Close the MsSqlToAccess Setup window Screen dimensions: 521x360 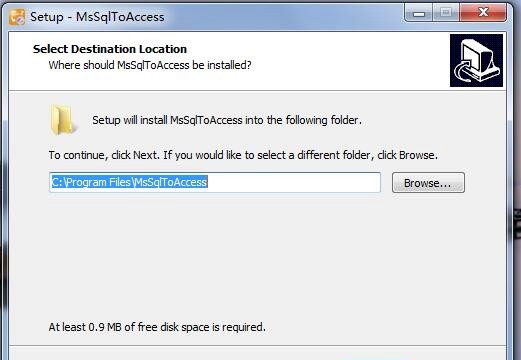pyautogui.click(x=483, y=13)
